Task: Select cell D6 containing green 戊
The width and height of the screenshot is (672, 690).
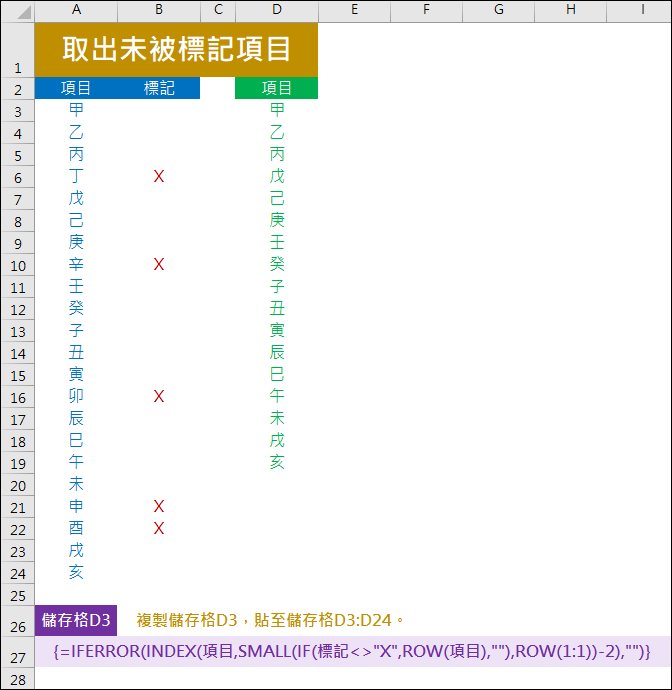Action: (x=277, y=176)
